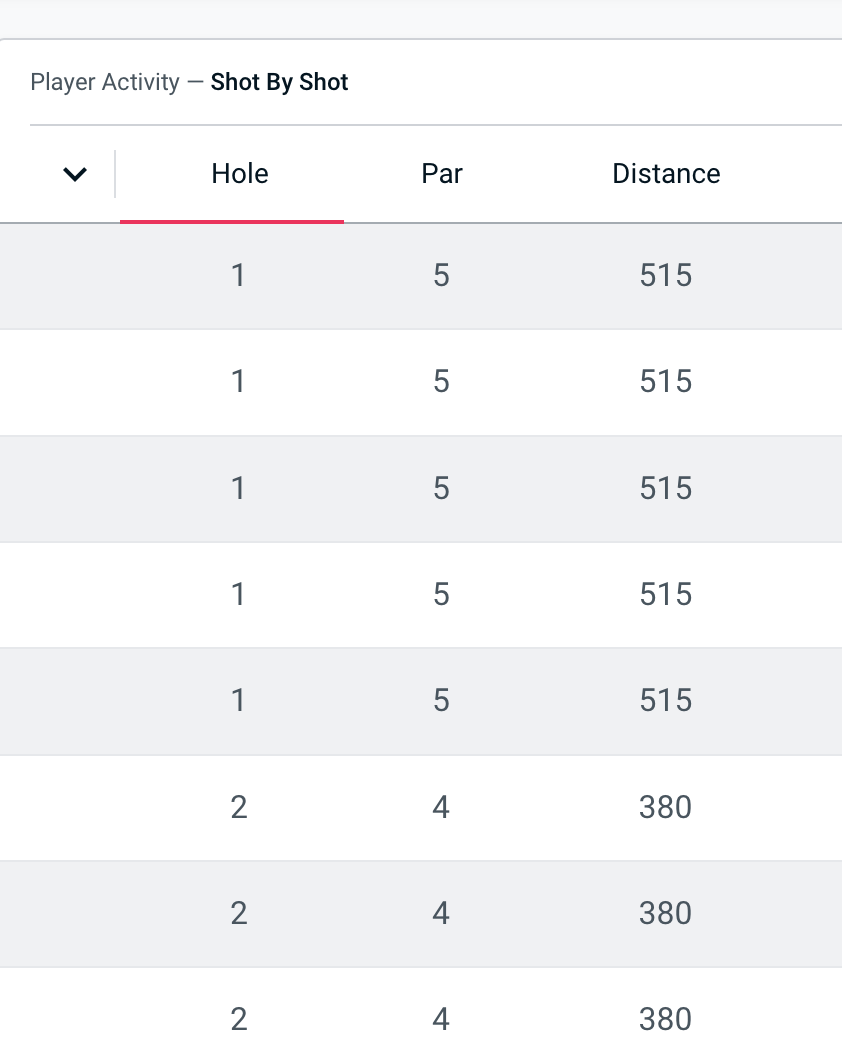Select the Par column header

(x=442, y=174)
